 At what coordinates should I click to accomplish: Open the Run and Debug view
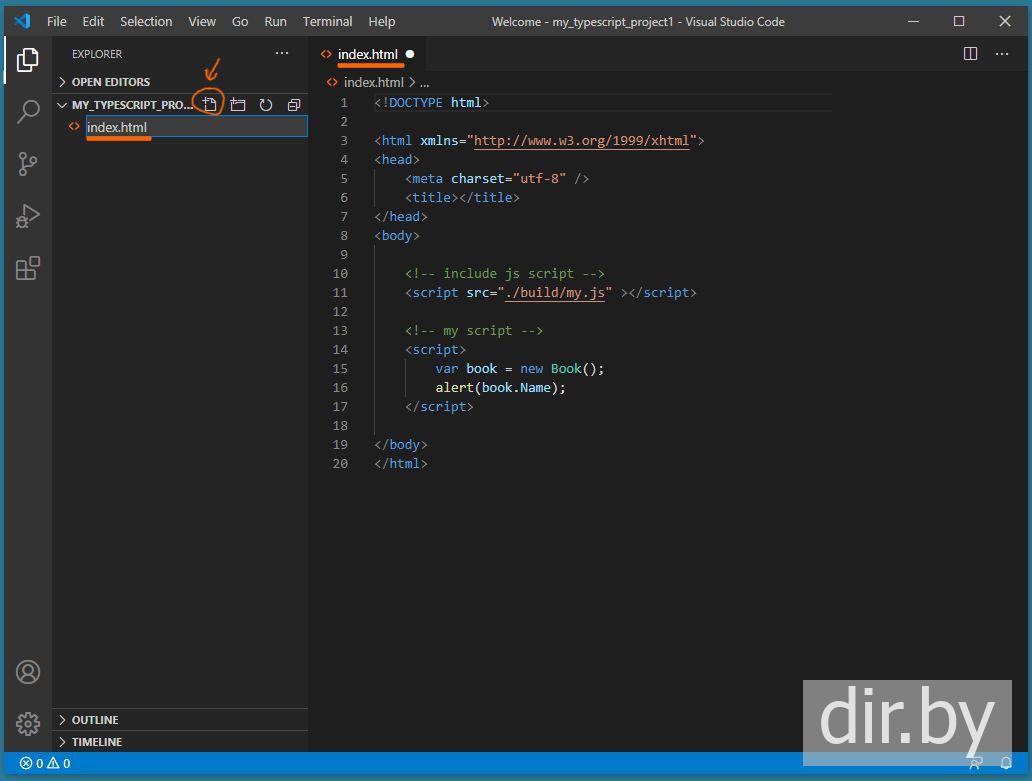pyautogui.click(x=28, y=216)
